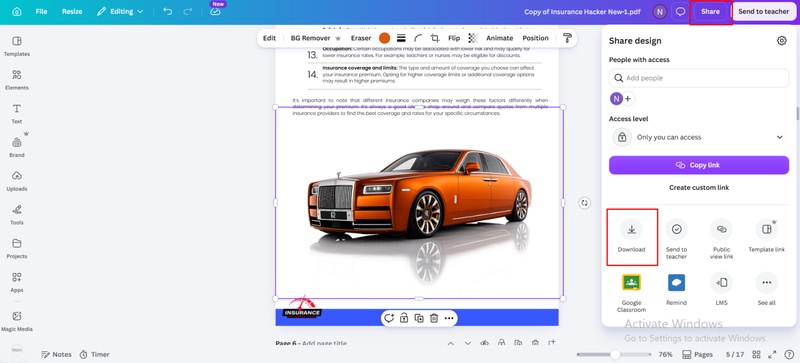Screen dimensions: 800x363
Task: Select the LMS share option
Action: pyautogui.click(x=721, y=289)
